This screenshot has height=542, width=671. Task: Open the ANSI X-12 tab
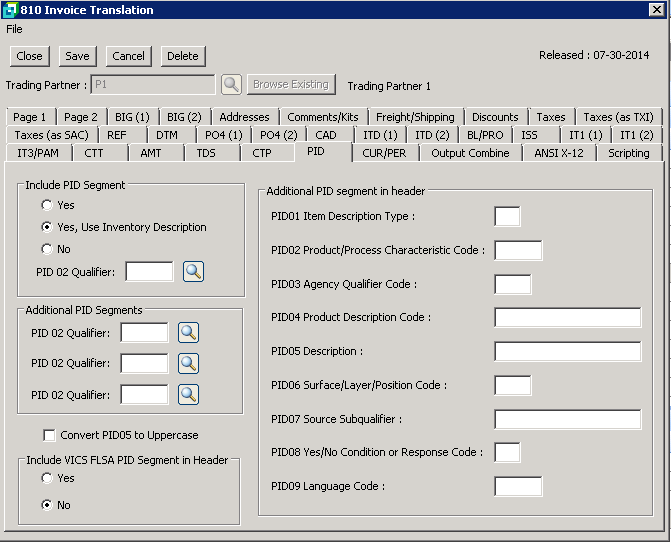tap(559, 153)
